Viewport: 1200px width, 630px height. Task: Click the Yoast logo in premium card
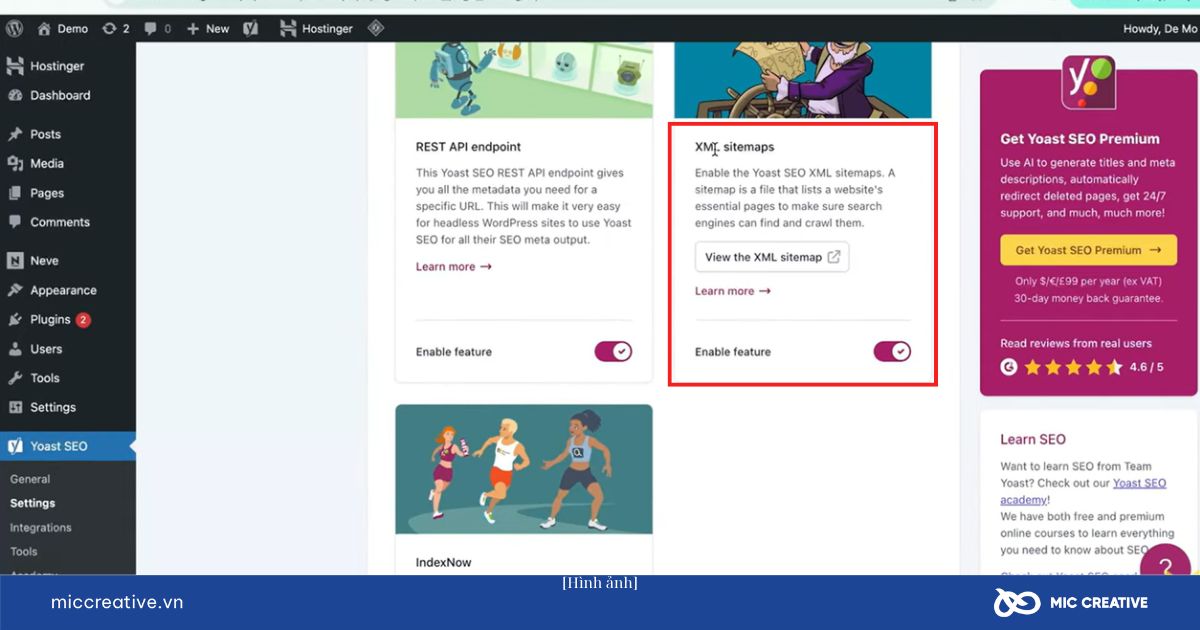pos(1088,82)
